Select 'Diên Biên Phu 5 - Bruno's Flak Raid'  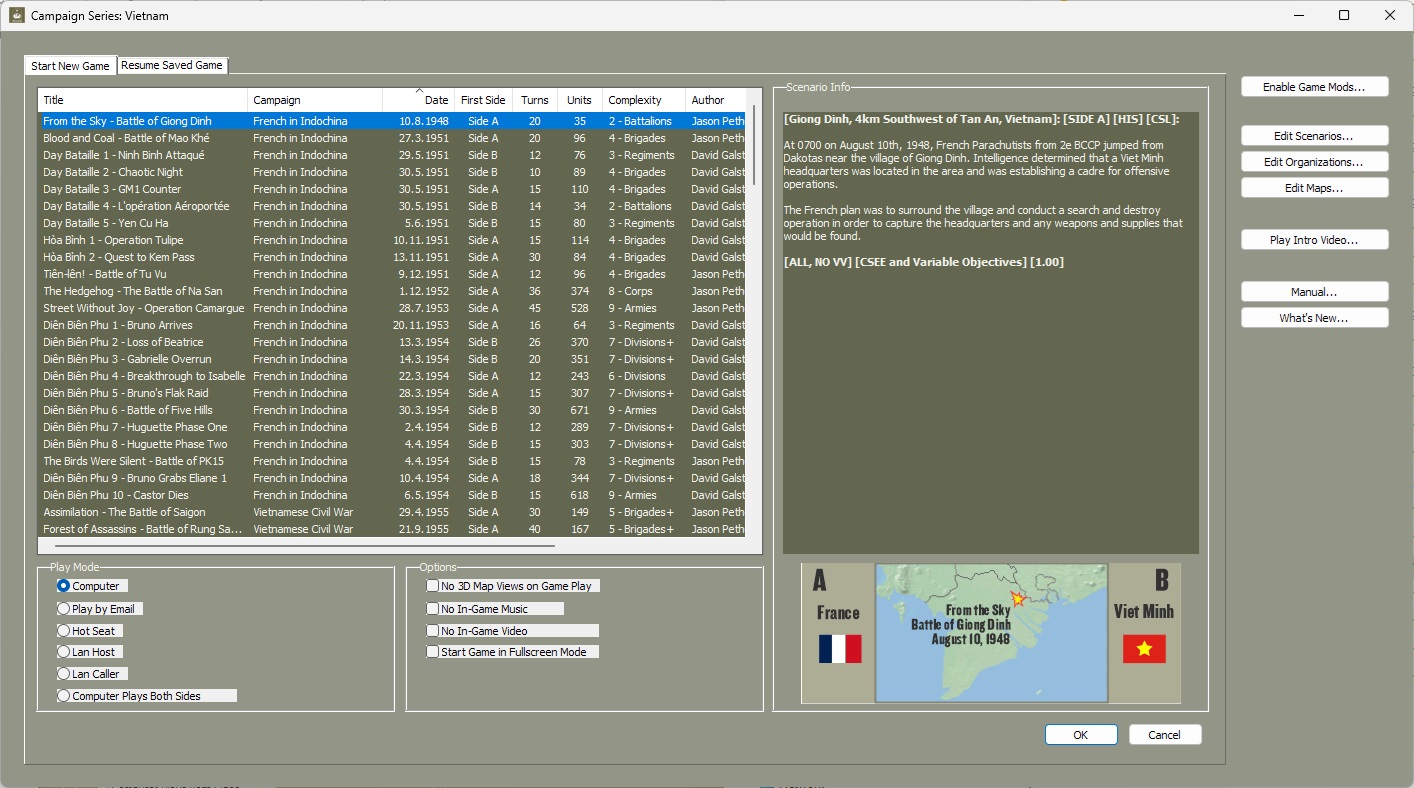(x=392, y=393)
